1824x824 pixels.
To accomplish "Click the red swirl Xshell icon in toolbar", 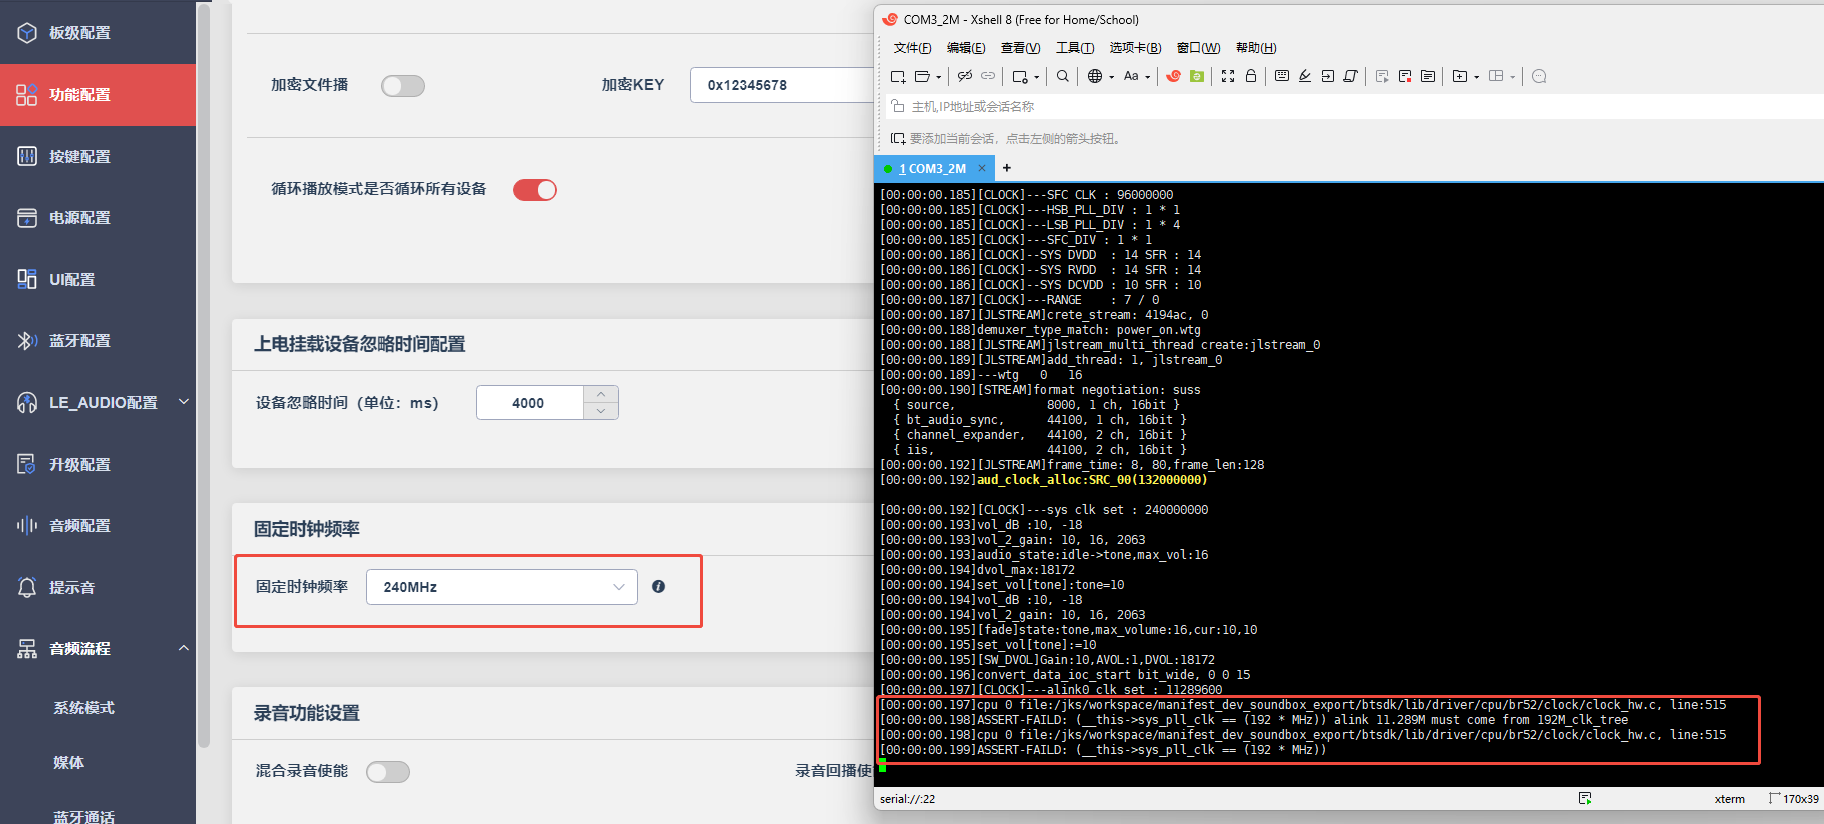I will 1174,76.
